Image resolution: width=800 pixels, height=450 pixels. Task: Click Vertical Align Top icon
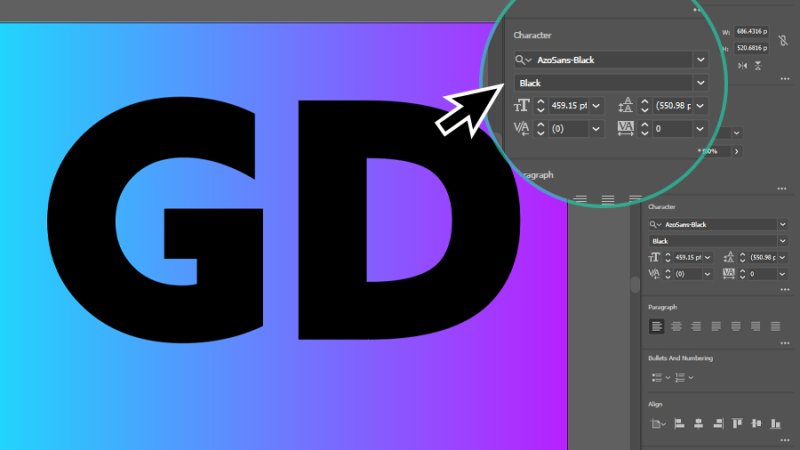click(x=737, y=423)
